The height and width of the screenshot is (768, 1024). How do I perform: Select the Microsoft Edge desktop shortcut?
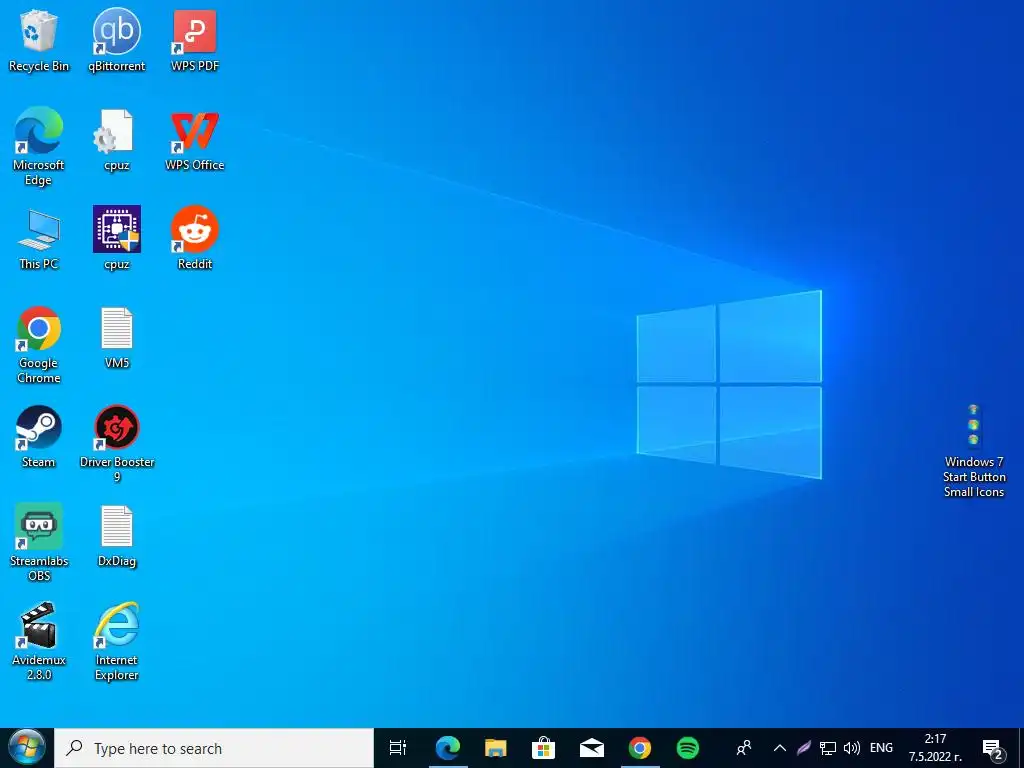[39, 147]
